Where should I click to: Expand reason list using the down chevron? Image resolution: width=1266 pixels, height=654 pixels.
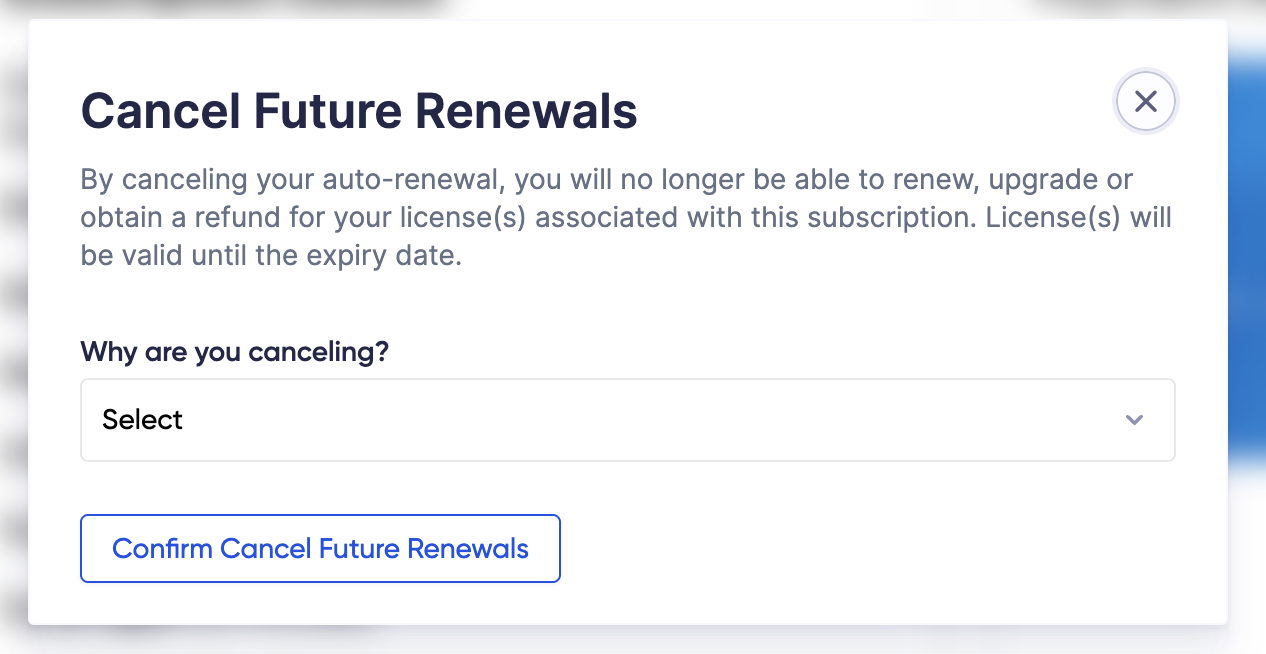click(1134, 420)
